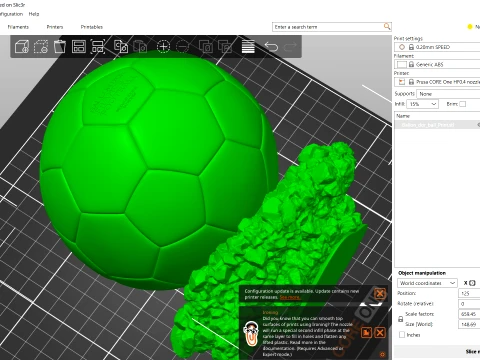Close the Ironing hint notification
480x360 pixels.
[380, 332]
